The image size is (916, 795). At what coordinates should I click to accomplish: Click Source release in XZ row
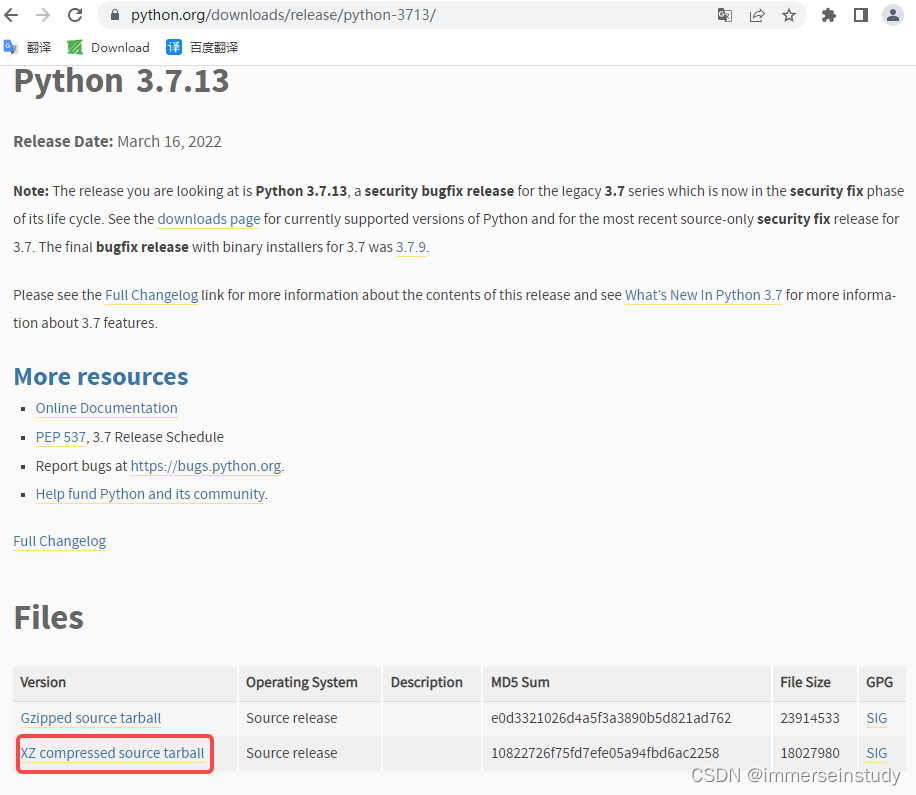292,753
